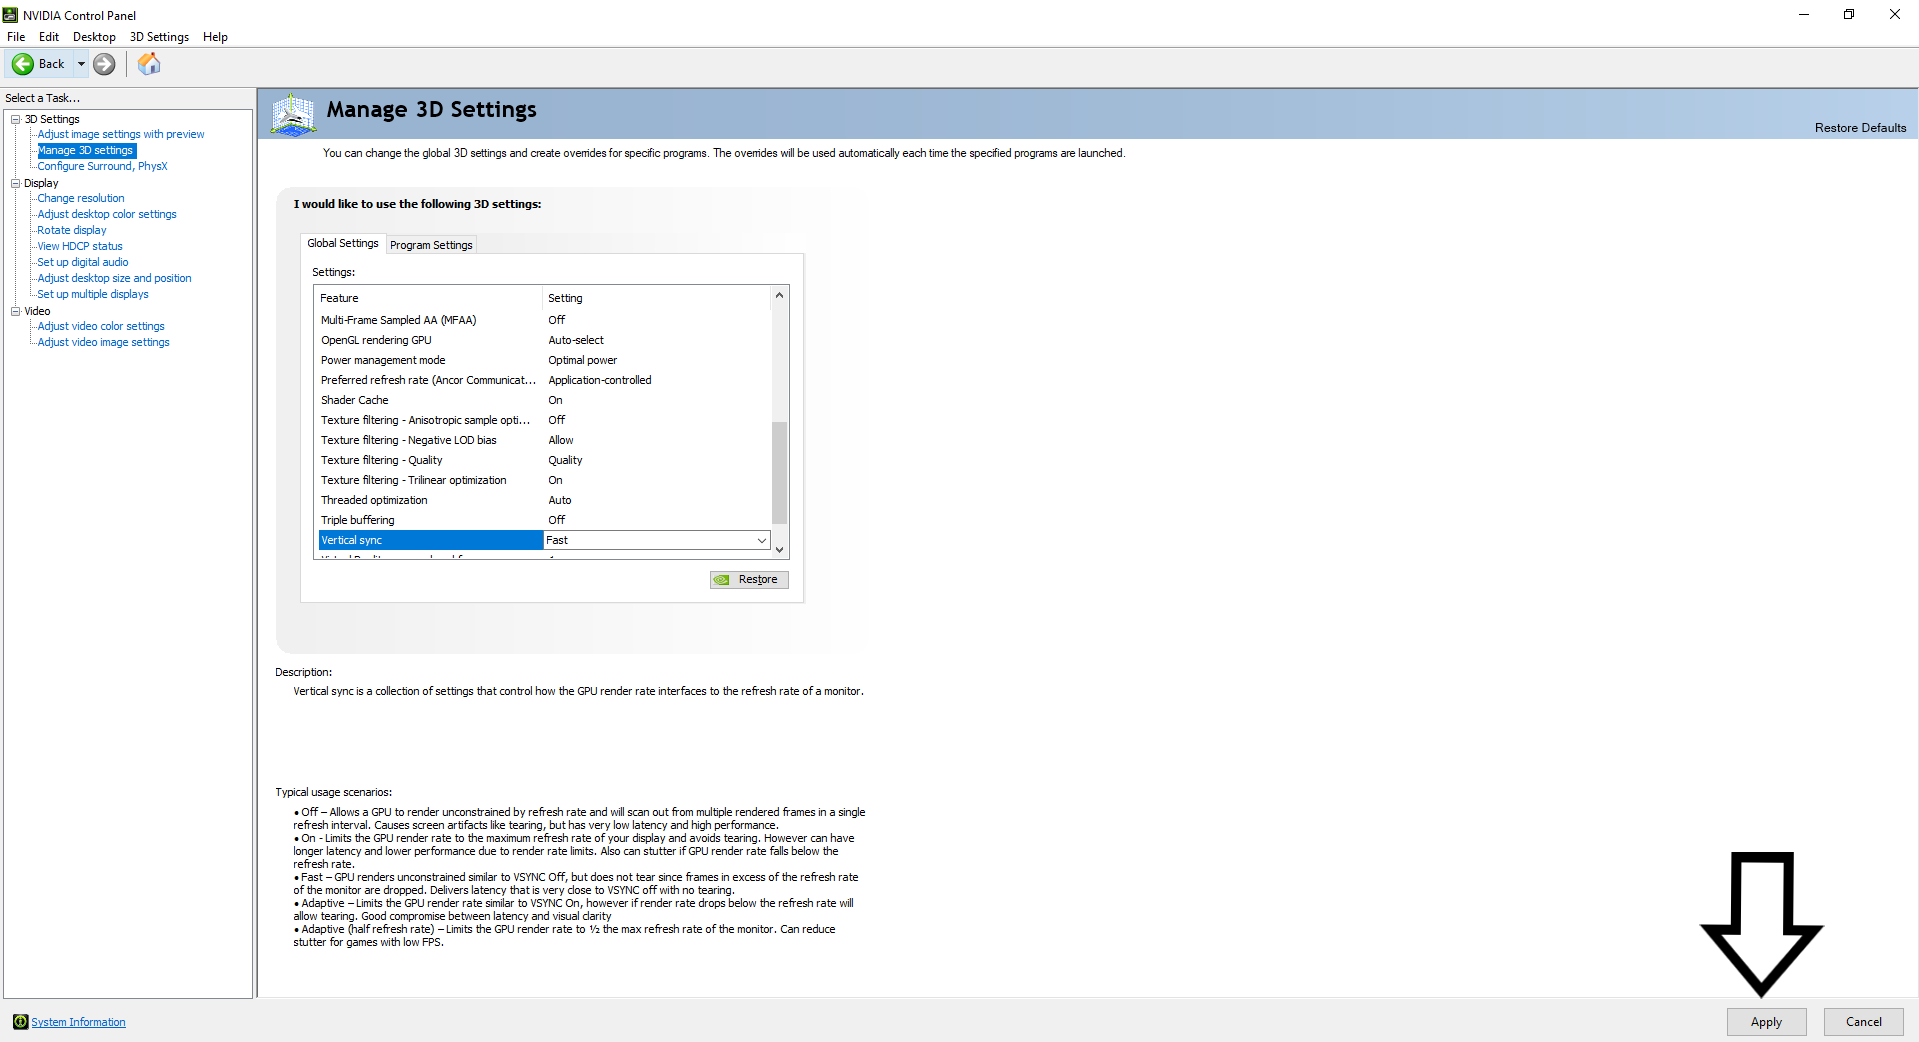The height and width of the screenshot is (1042, 1919).
Task: Click the Application-controlled setting value
Action: click(600, 380)
